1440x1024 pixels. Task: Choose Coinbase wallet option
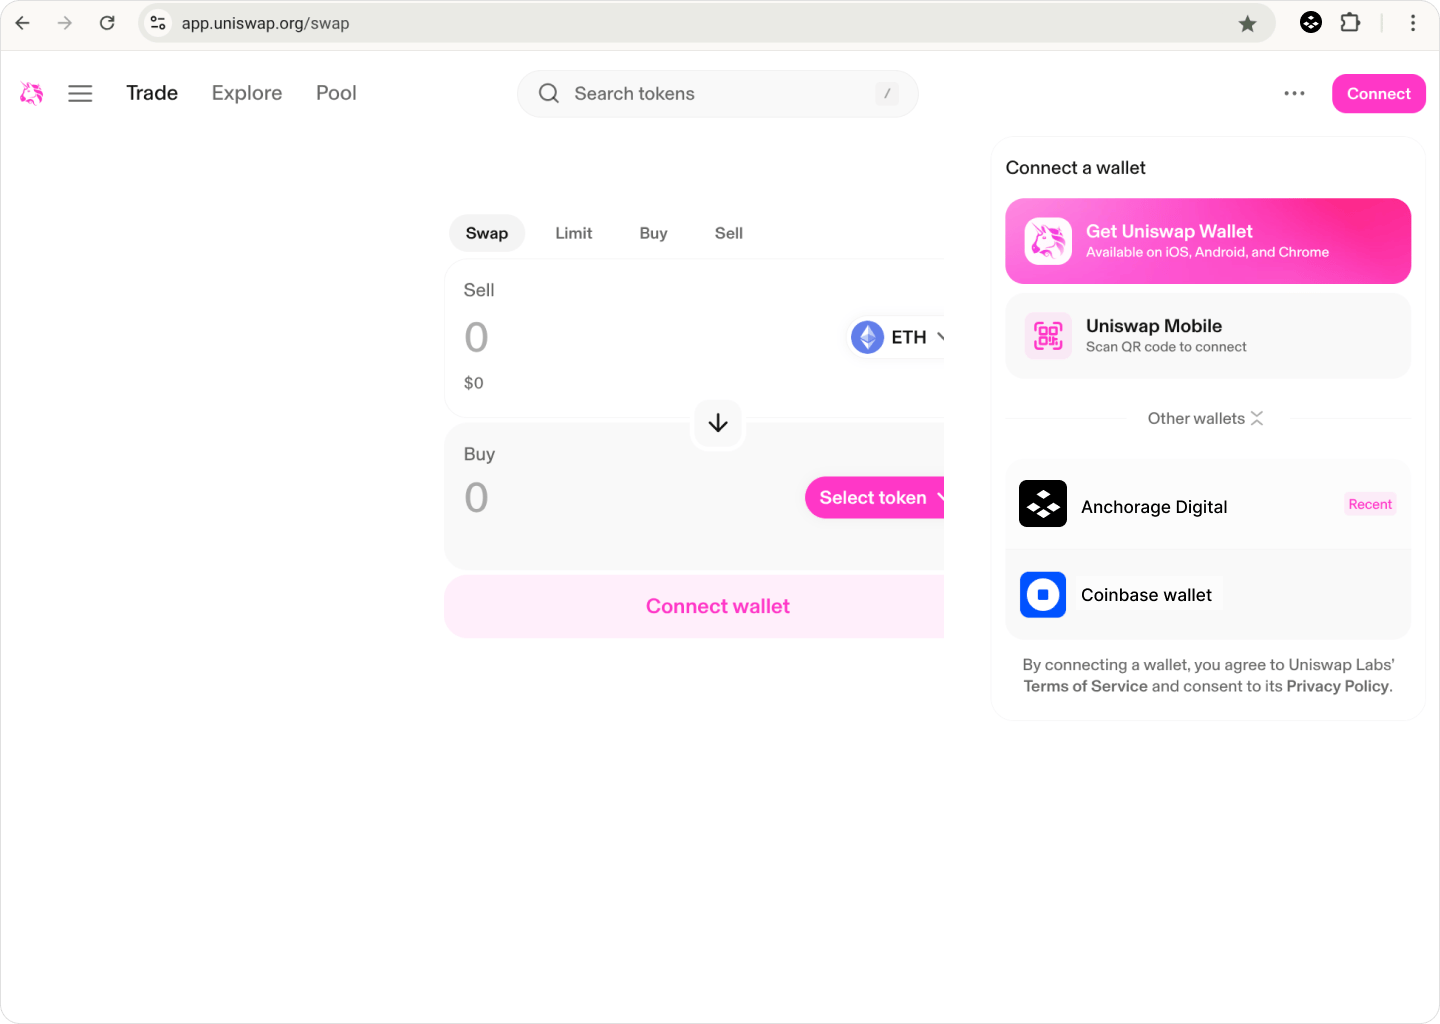point(1208,595)
